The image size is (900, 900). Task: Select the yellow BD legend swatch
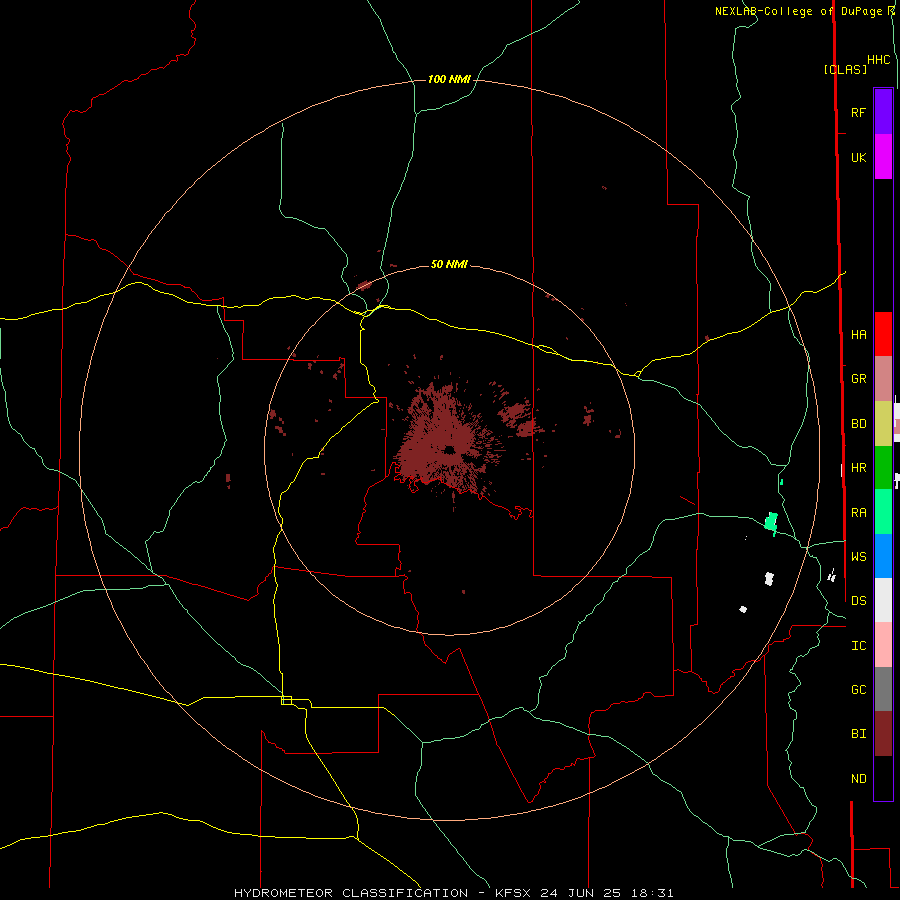(883, 424)
